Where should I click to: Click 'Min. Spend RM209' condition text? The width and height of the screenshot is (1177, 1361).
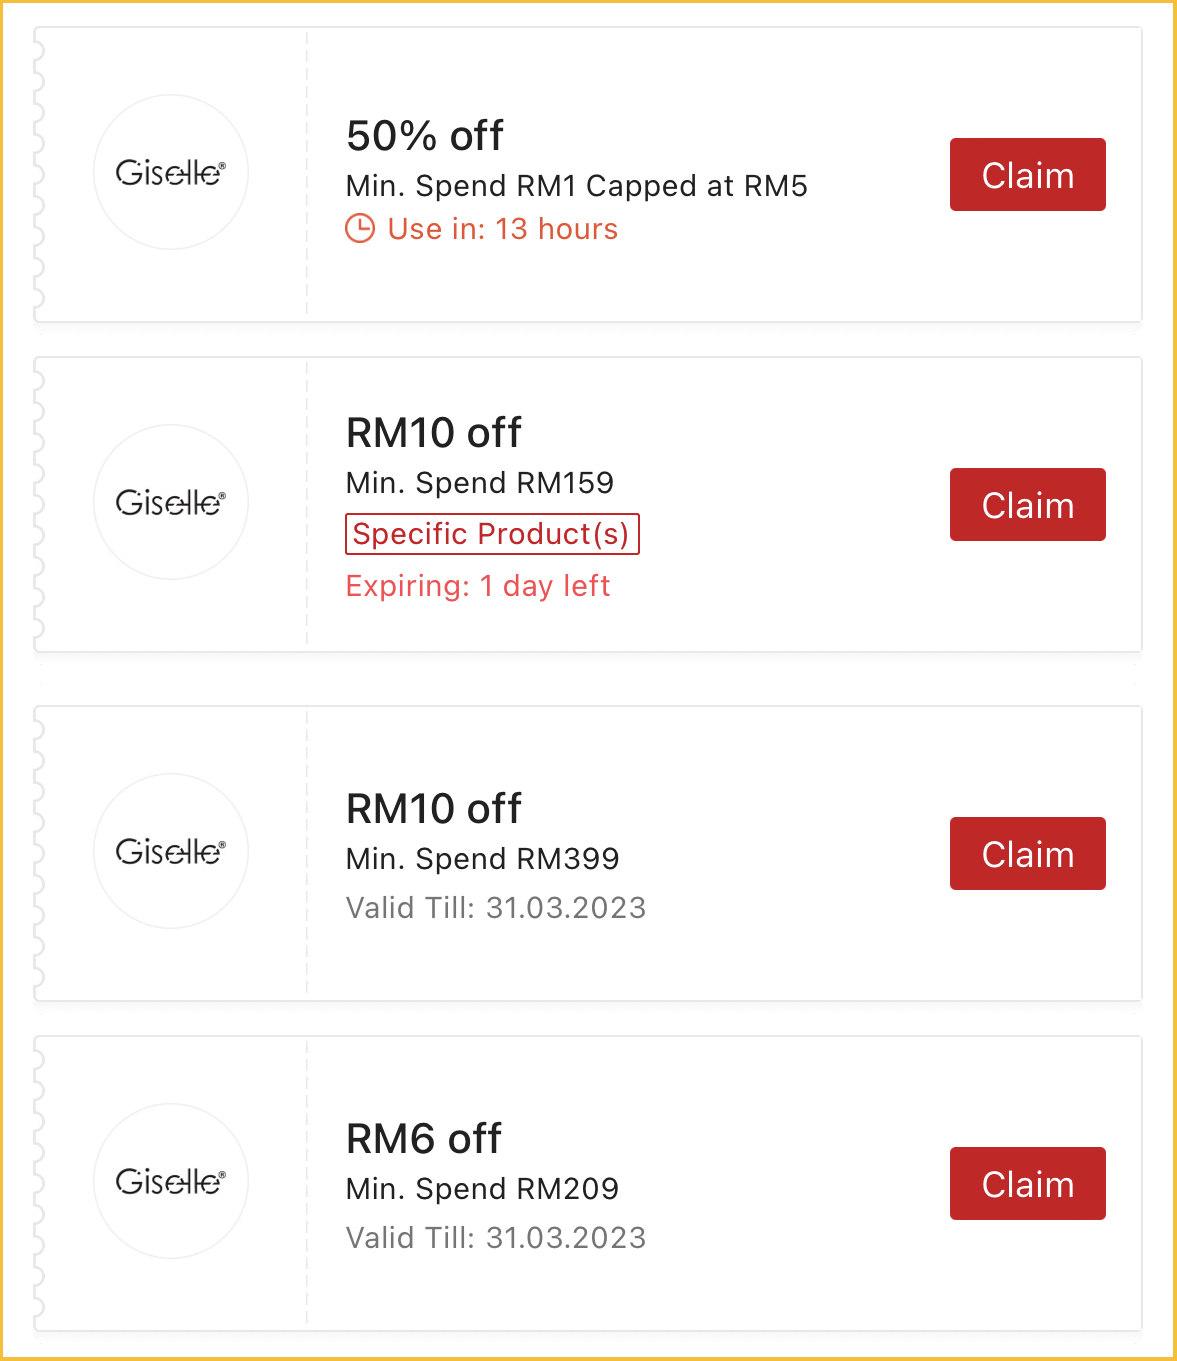[483, 1189]
